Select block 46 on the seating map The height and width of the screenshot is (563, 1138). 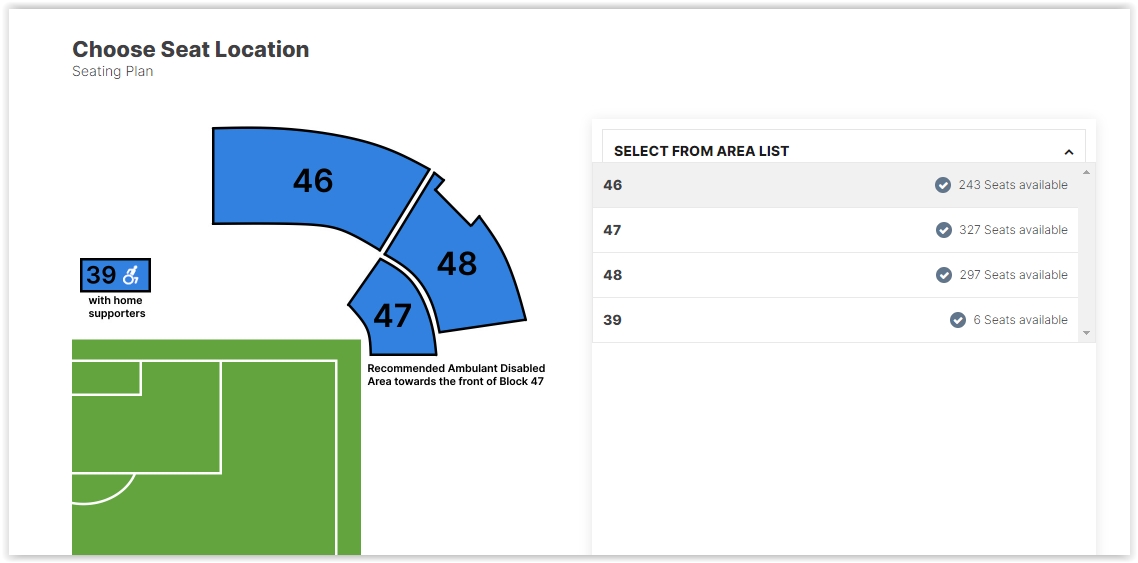click(x=314, y=180)
